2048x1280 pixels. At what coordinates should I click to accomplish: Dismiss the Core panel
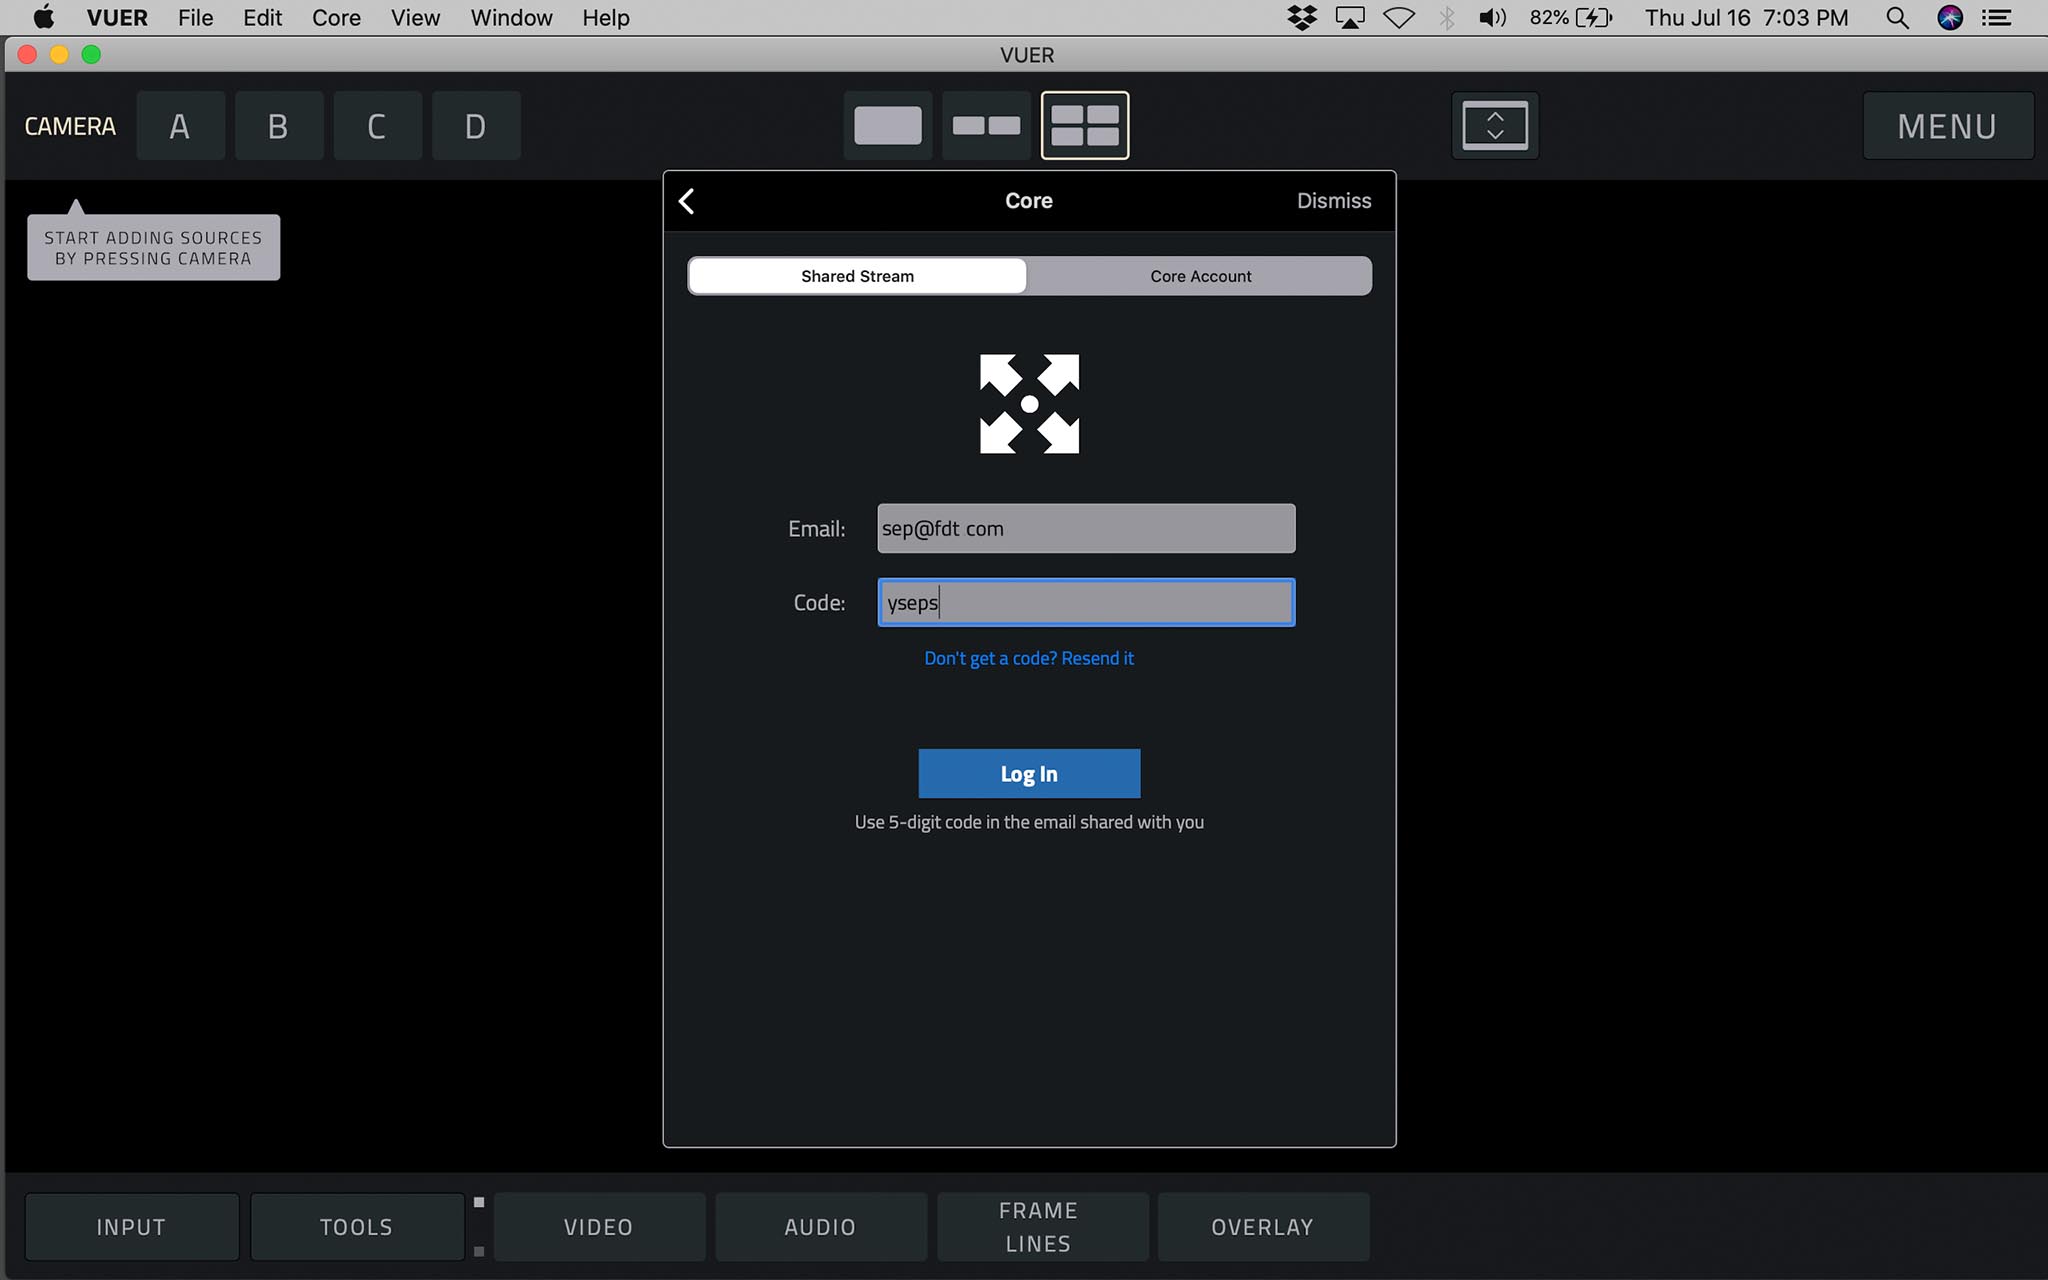click(x=1334, y=201)
